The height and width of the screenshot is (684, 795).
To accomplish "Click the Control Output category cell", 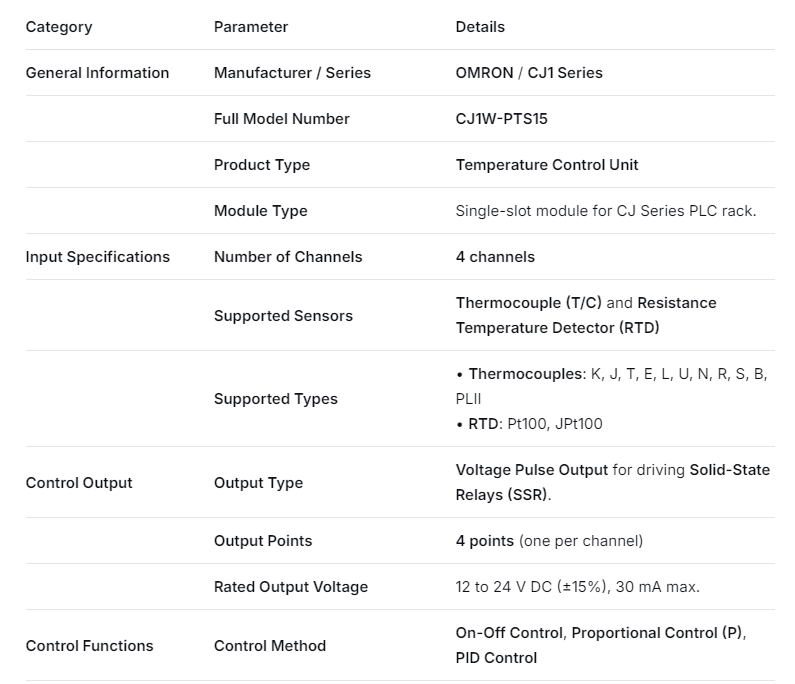I will [x=79, y=483].
